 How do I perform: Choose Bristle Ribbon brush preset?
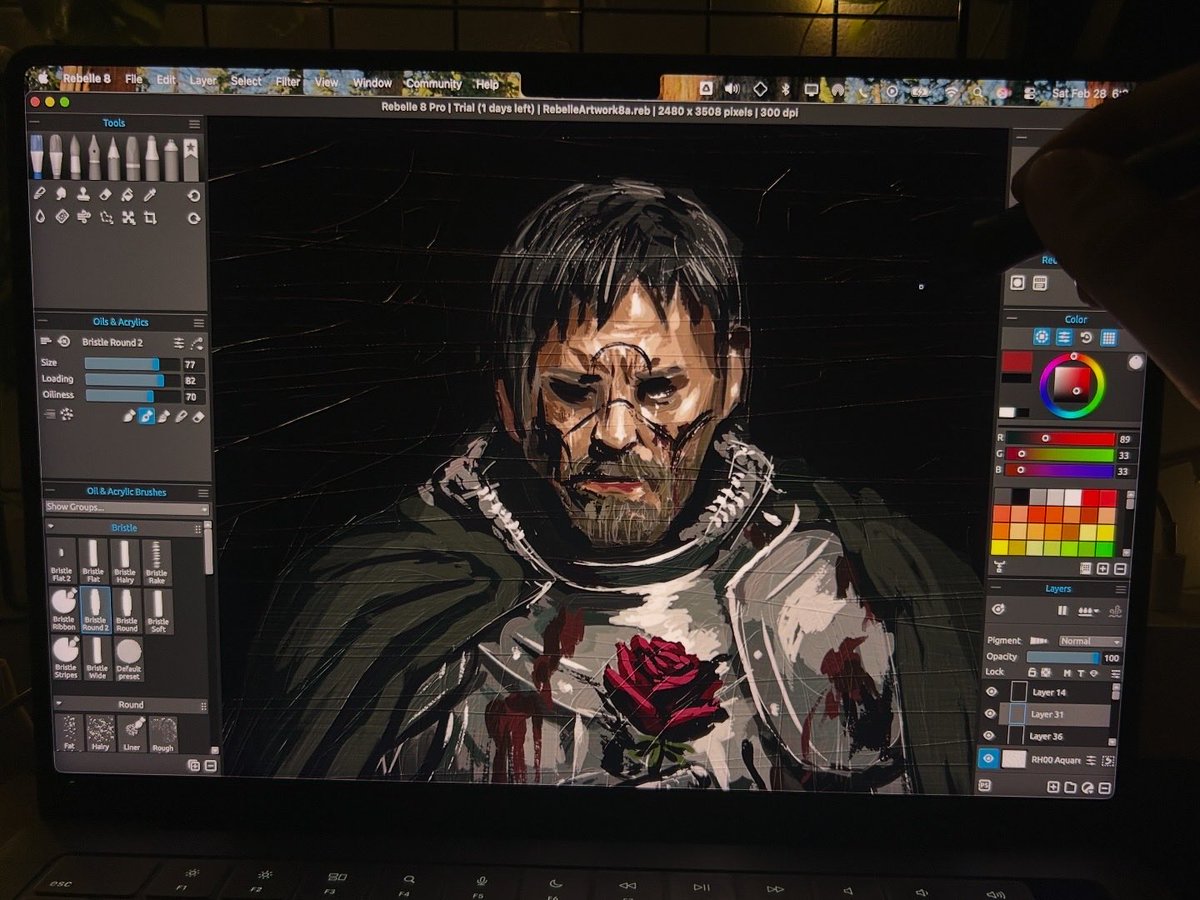pyautogui.click(x=63, y=610)
